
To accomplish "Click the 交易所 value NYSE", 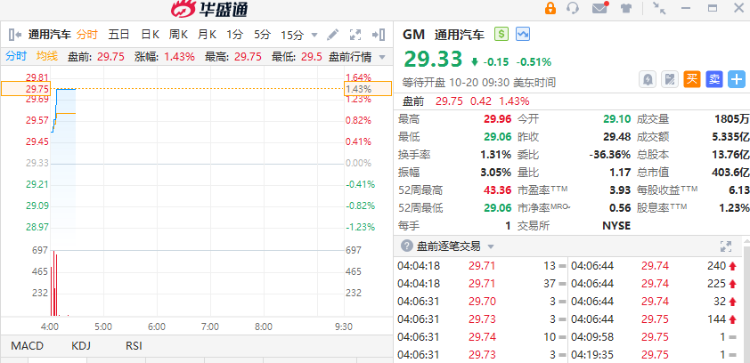I will [616, 225].
